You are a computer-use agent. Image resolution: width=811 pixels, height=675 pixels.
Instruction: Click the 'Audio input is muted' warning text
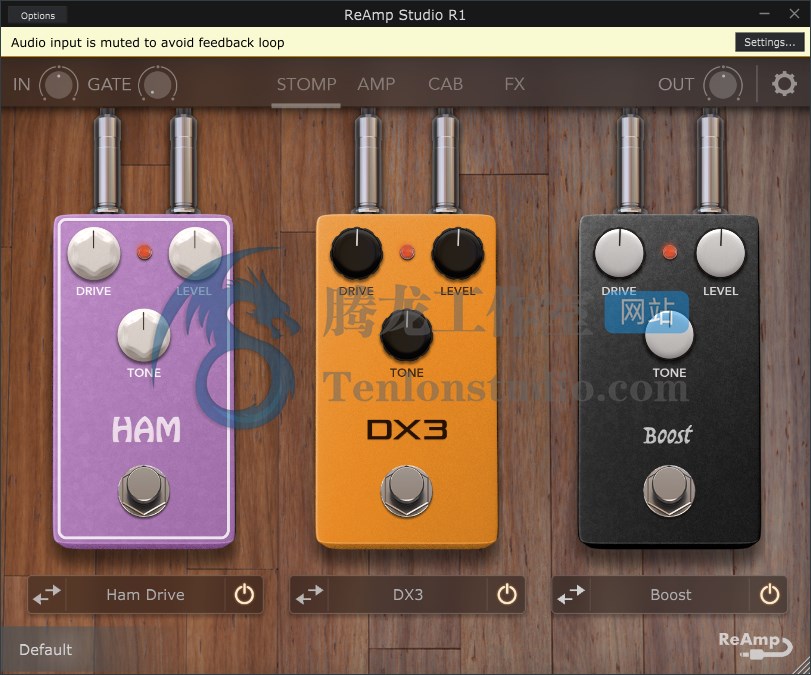tap(147, 42)
